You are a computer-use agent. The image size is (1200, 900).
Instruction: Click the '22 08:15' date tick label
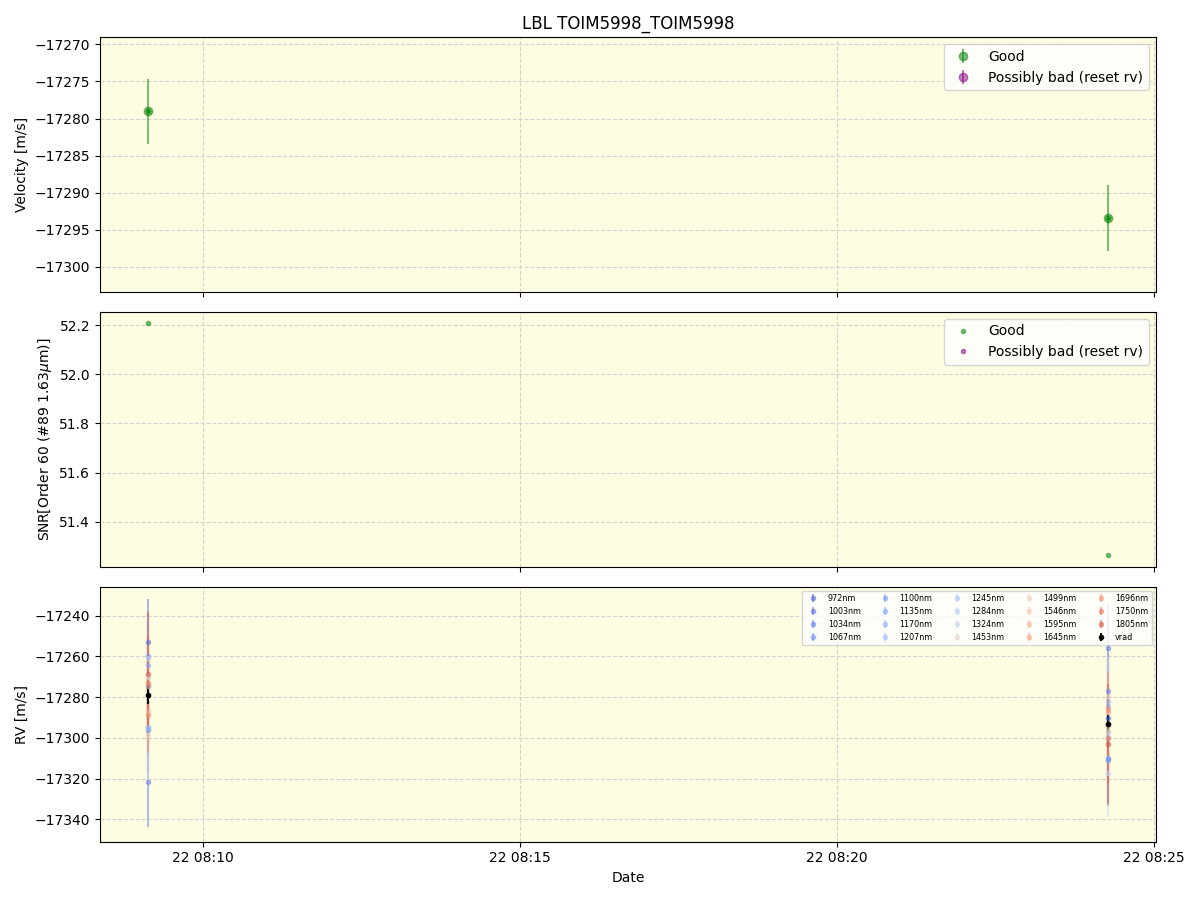pyautogui.click(x=520, y=857)
